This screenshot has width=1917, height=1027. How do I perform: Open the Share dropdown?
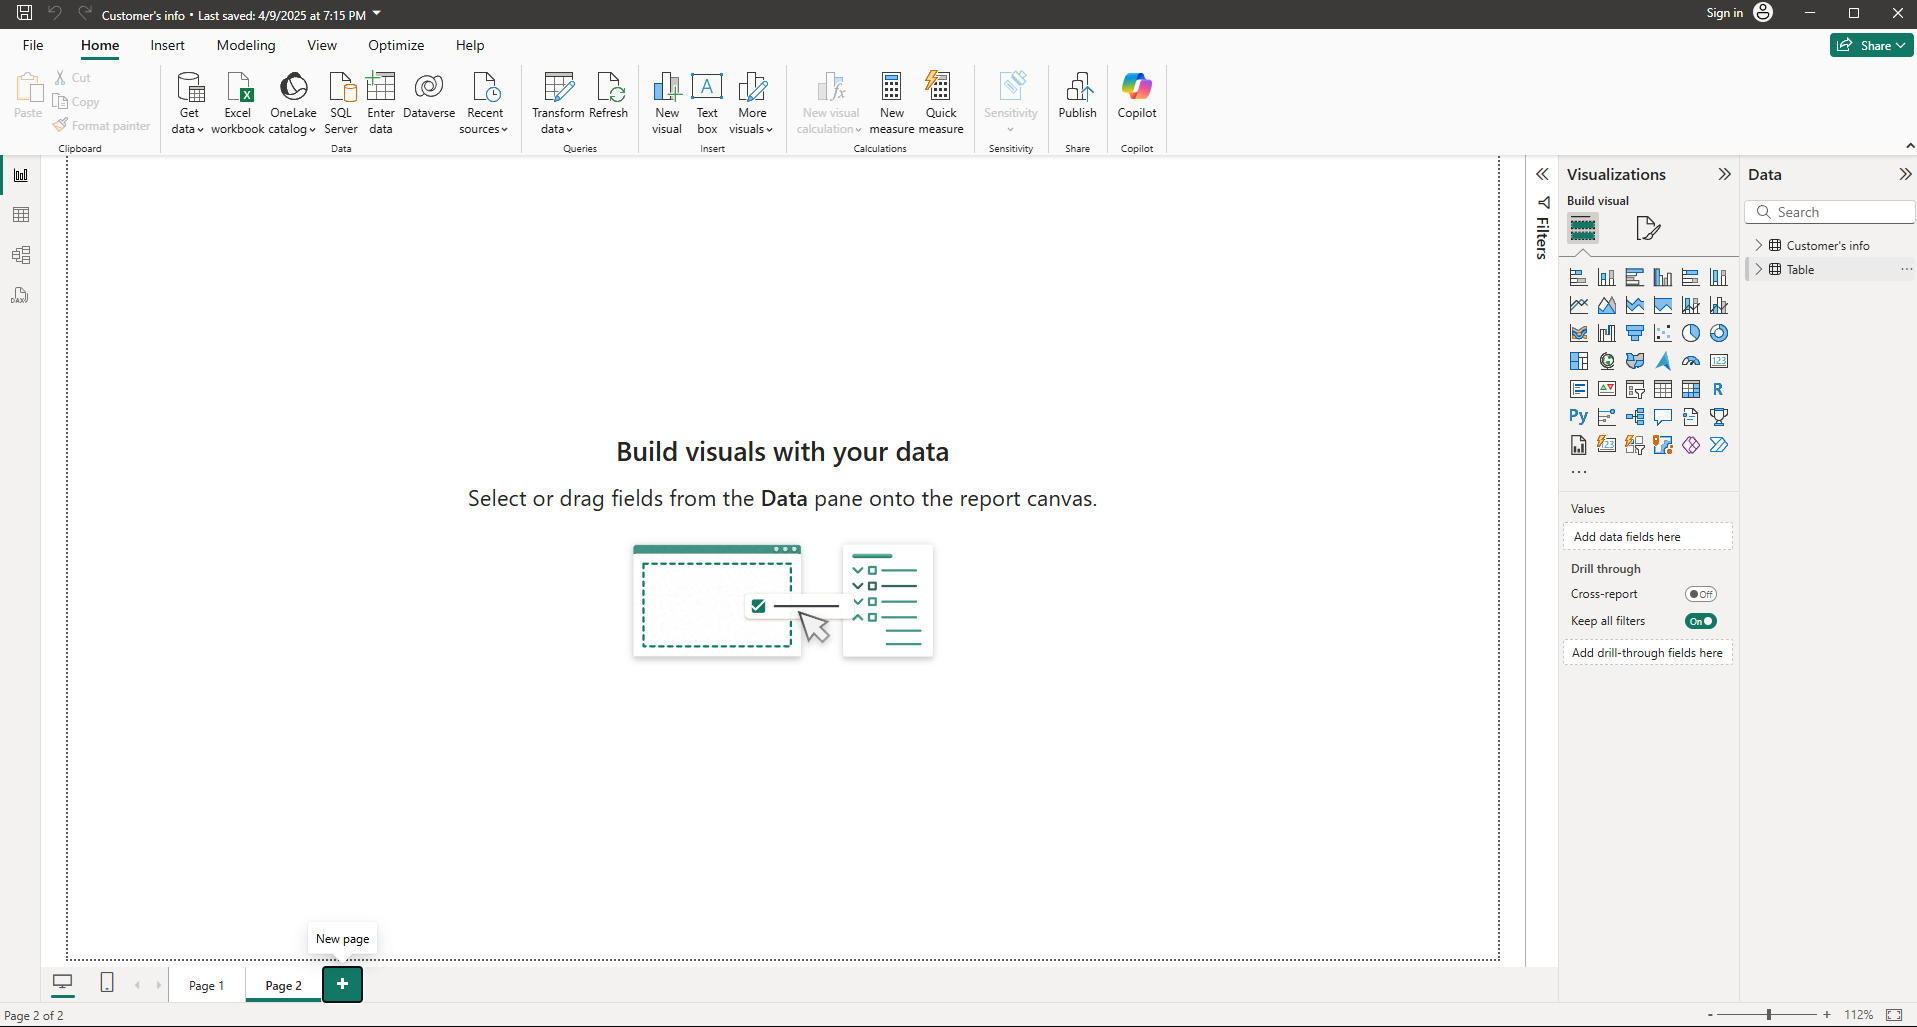tap(1871, 45)
